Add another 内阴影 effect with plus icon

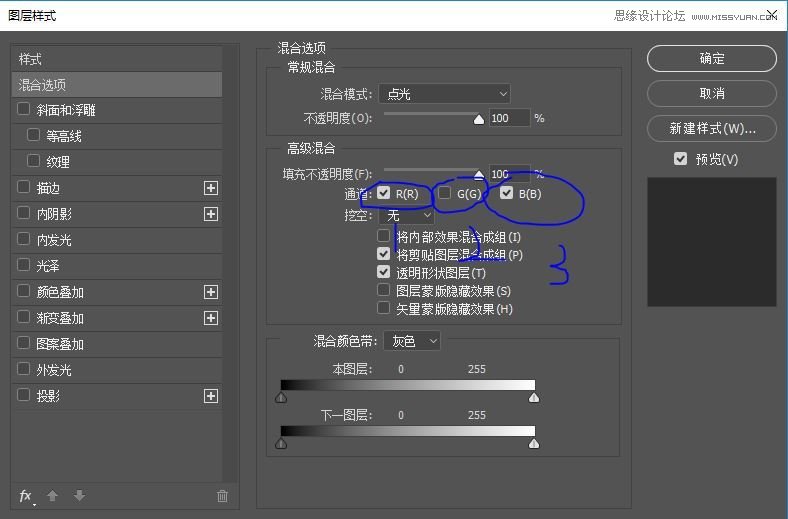(x=211, y=214)
